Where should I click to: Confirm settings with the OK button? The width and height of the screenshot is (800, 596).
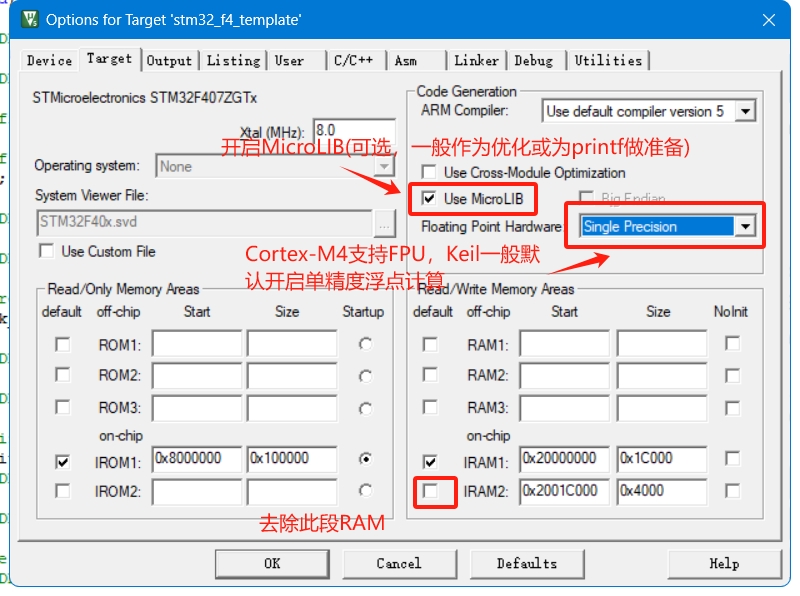272,564
